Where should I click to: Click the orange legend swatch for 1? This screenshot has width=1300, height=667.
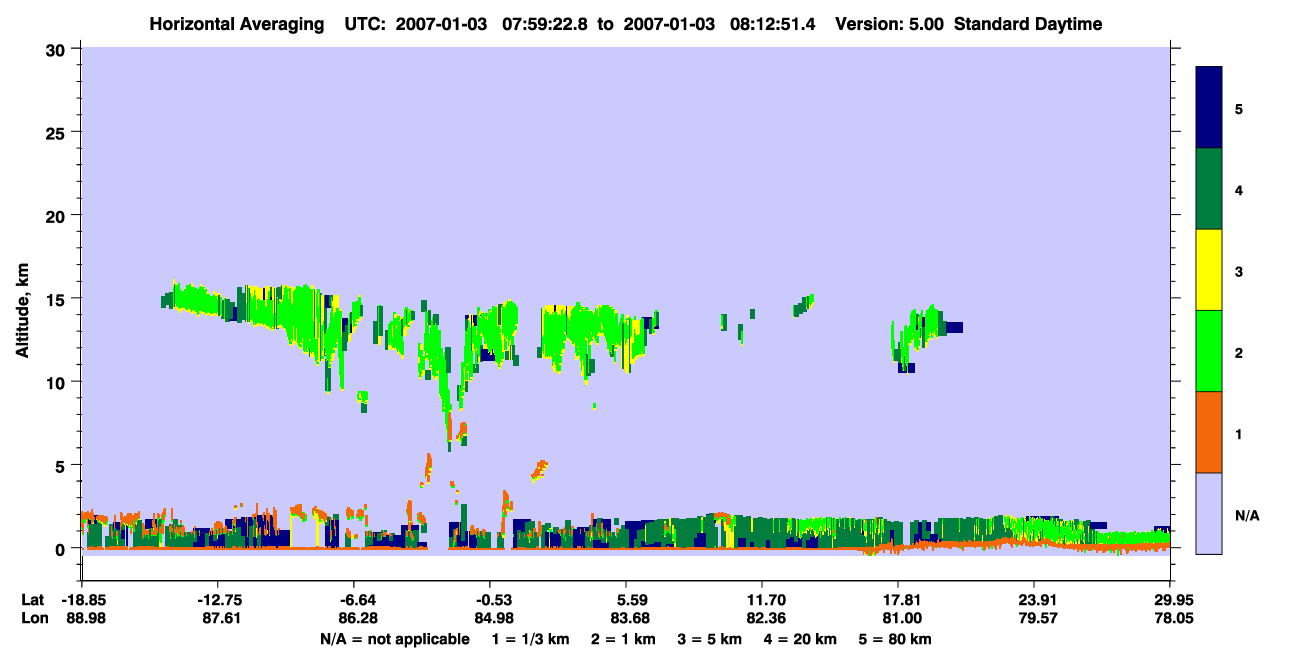point(1209,432)
